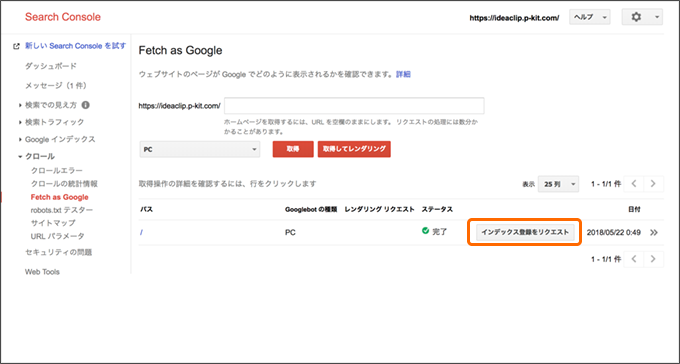
Task: Click the Fetch as Google page heading
Action: 180,51
